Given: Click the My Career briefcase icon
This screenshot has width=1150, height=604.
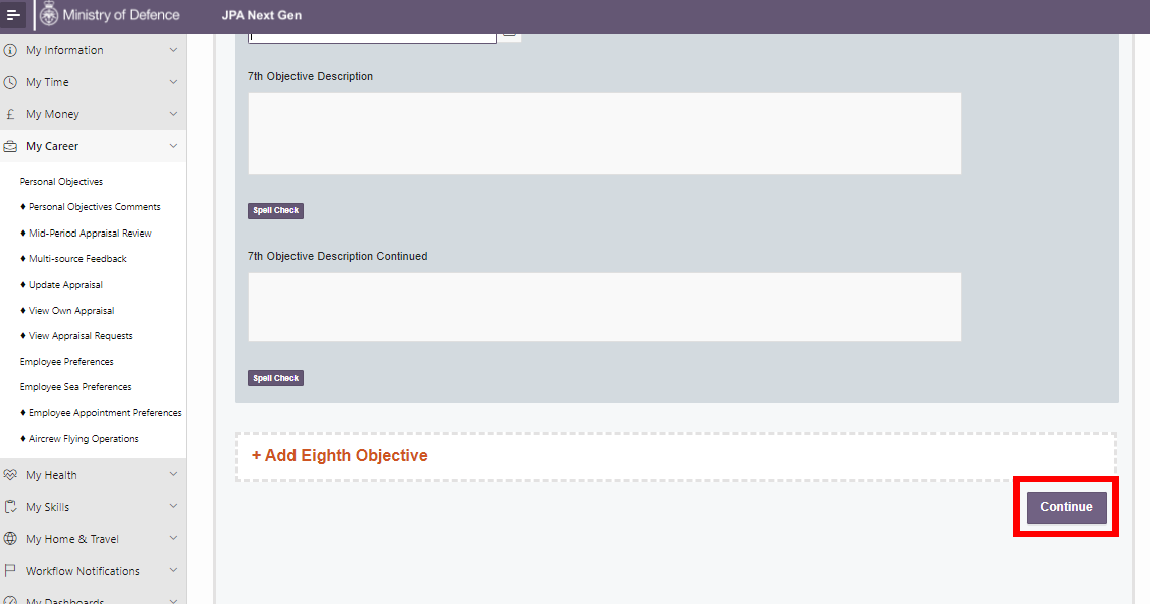Looking at the screenshot, I should point(10,146).
